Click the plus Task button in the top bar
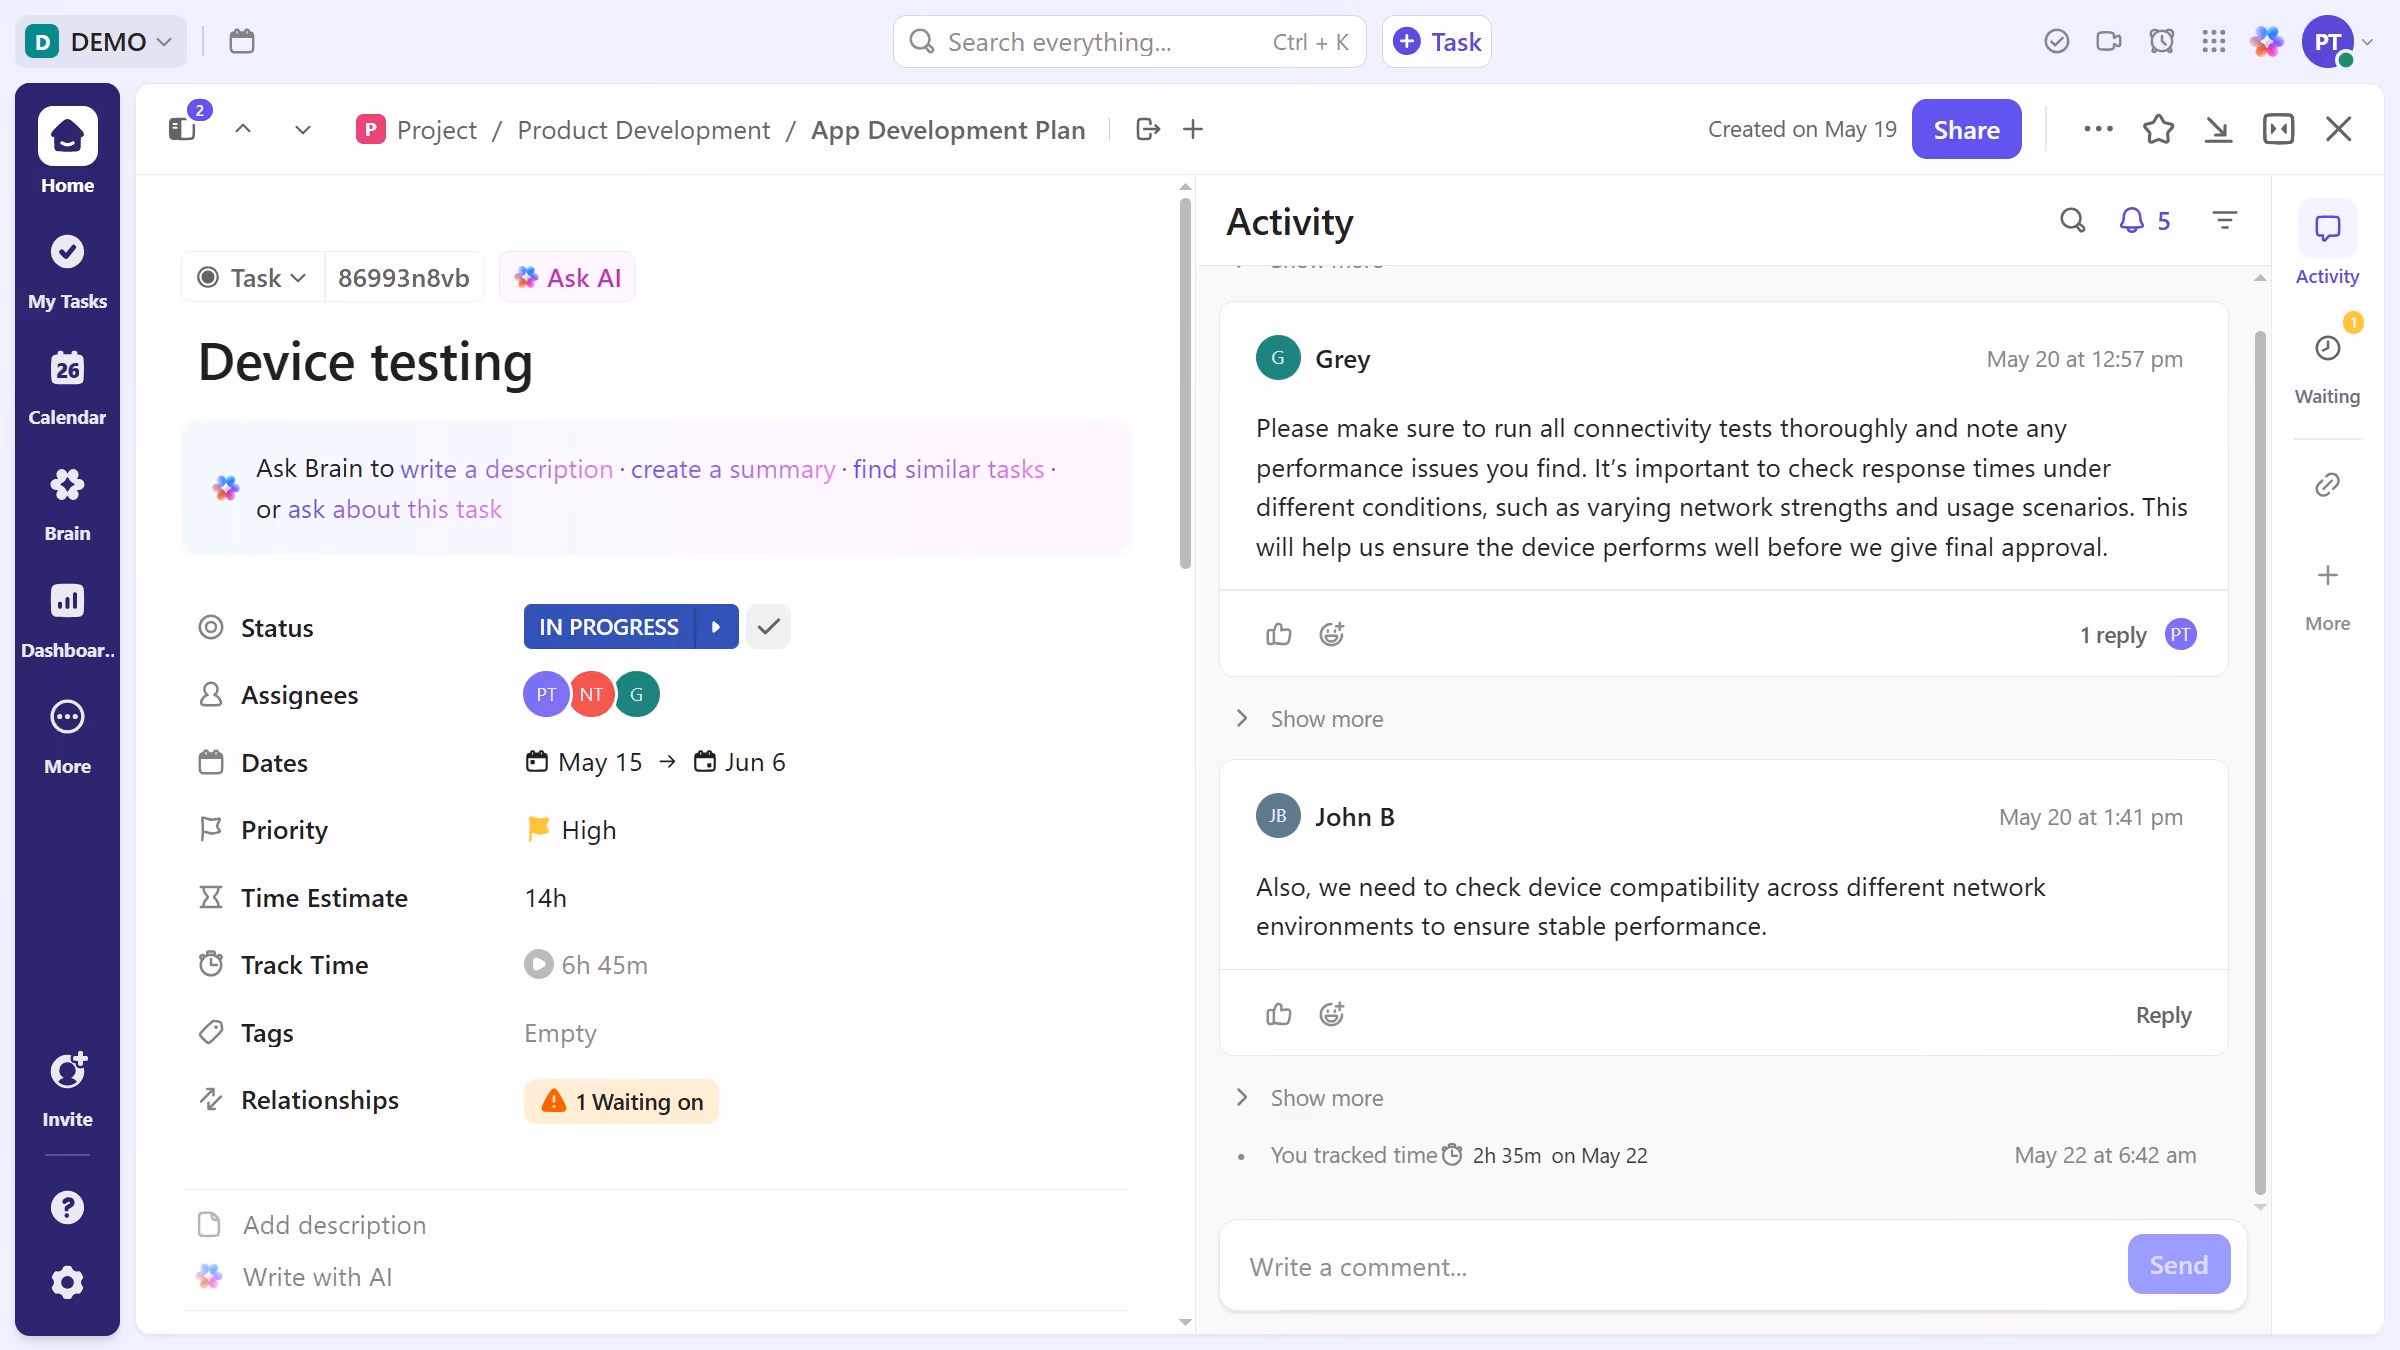Image resolution: width=2400 pixels, height=1350 pixels. tap(1436, 41)
